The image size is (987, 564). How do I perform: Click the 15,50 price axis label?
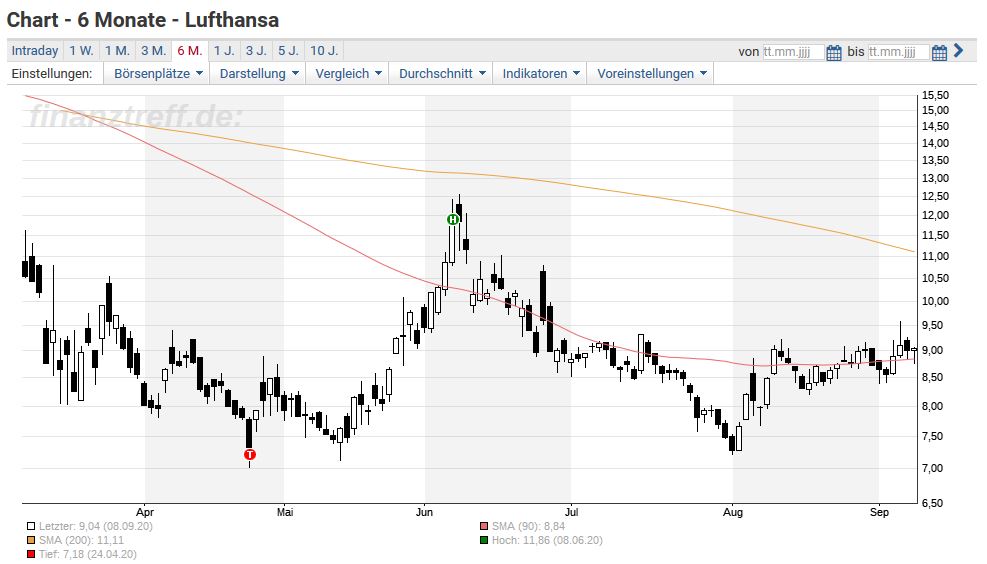click(x=935, y=96)
